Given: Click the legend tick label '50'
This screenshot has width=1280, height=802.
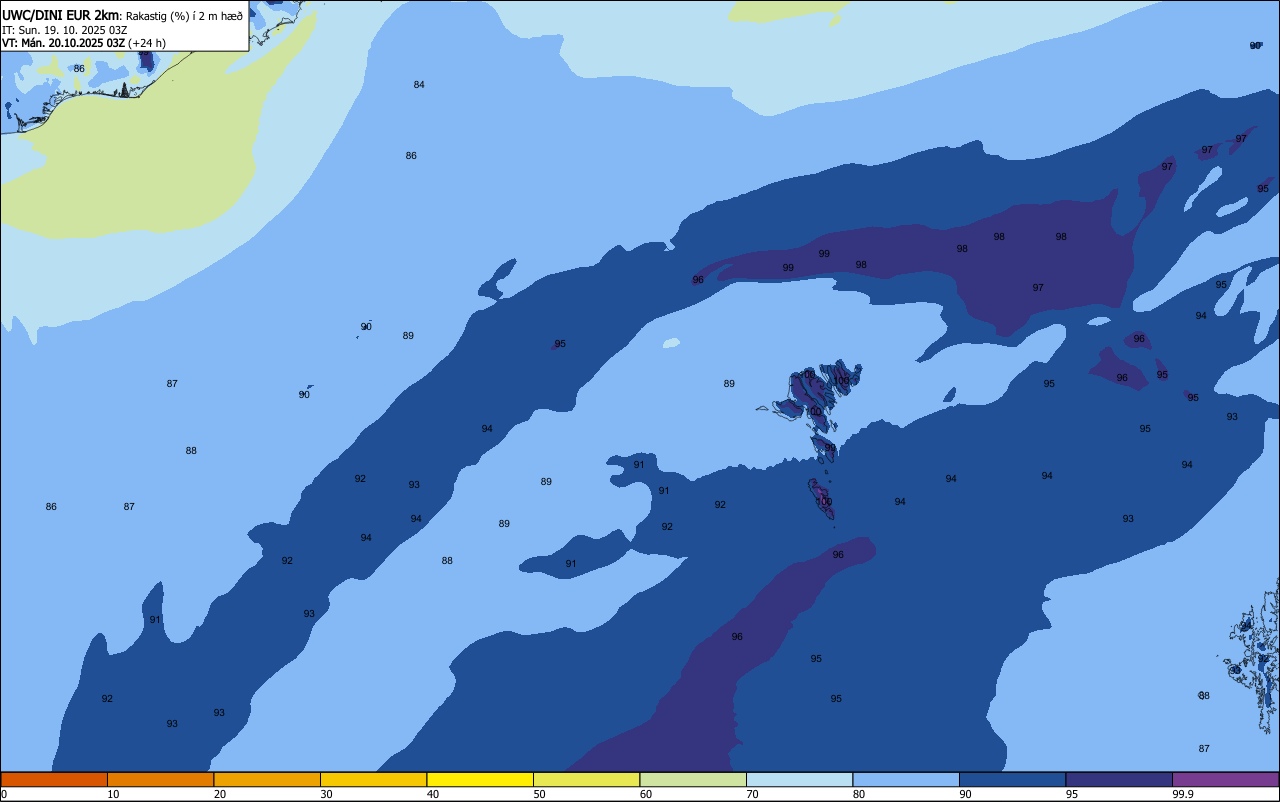Looking at the screenshot, I should coord(539,794).
